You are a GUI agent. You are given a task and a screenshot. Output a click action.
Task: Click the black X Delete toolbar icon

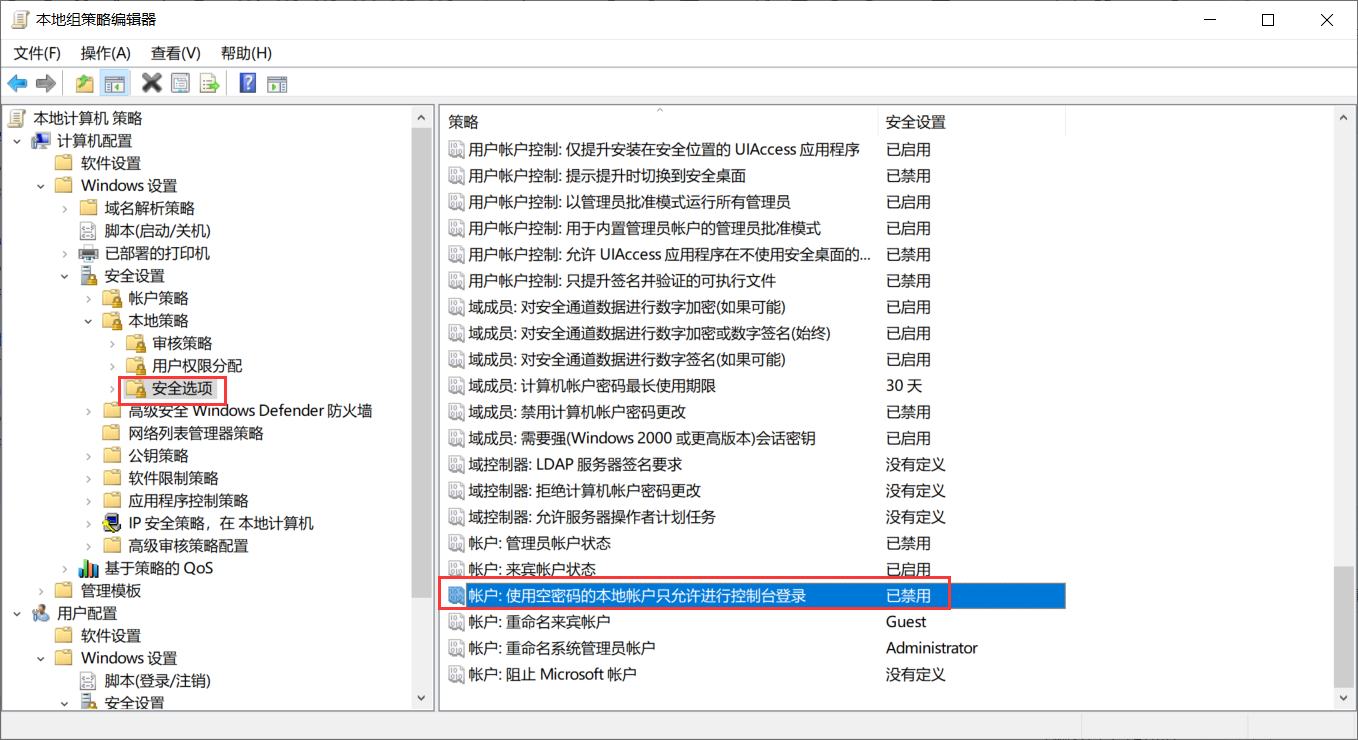[x=152, y=83]
